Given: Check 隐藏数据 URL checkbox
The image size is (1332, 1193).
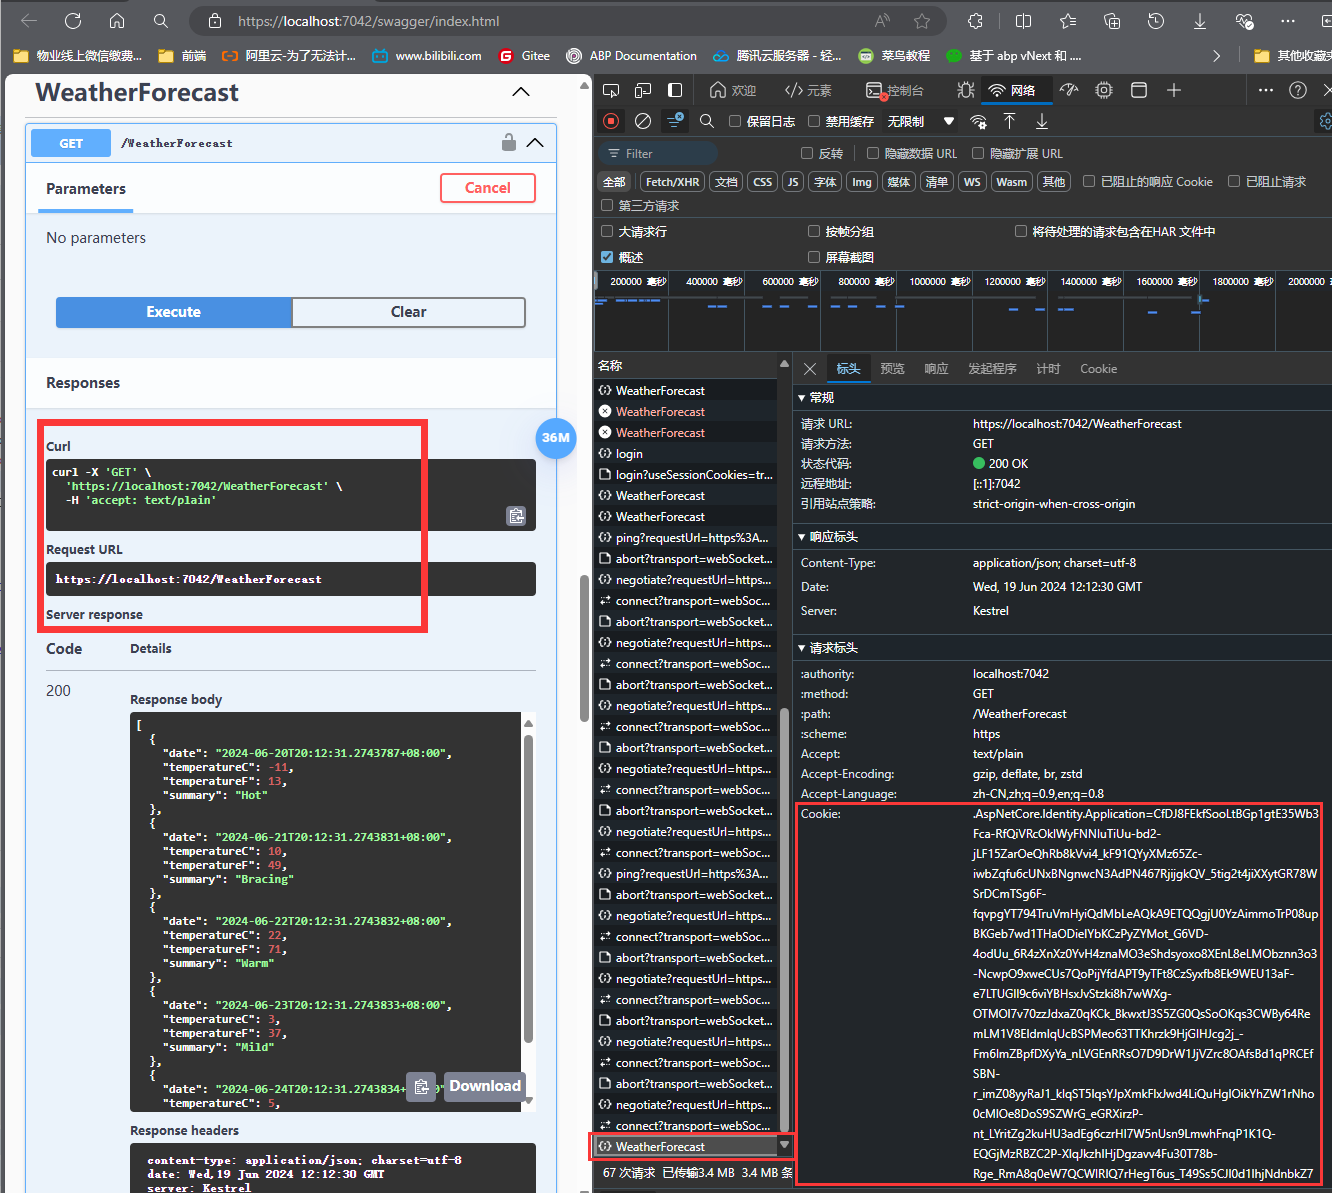Looking at the screenshot, I should pyautogui.click(x=873, y=153).
